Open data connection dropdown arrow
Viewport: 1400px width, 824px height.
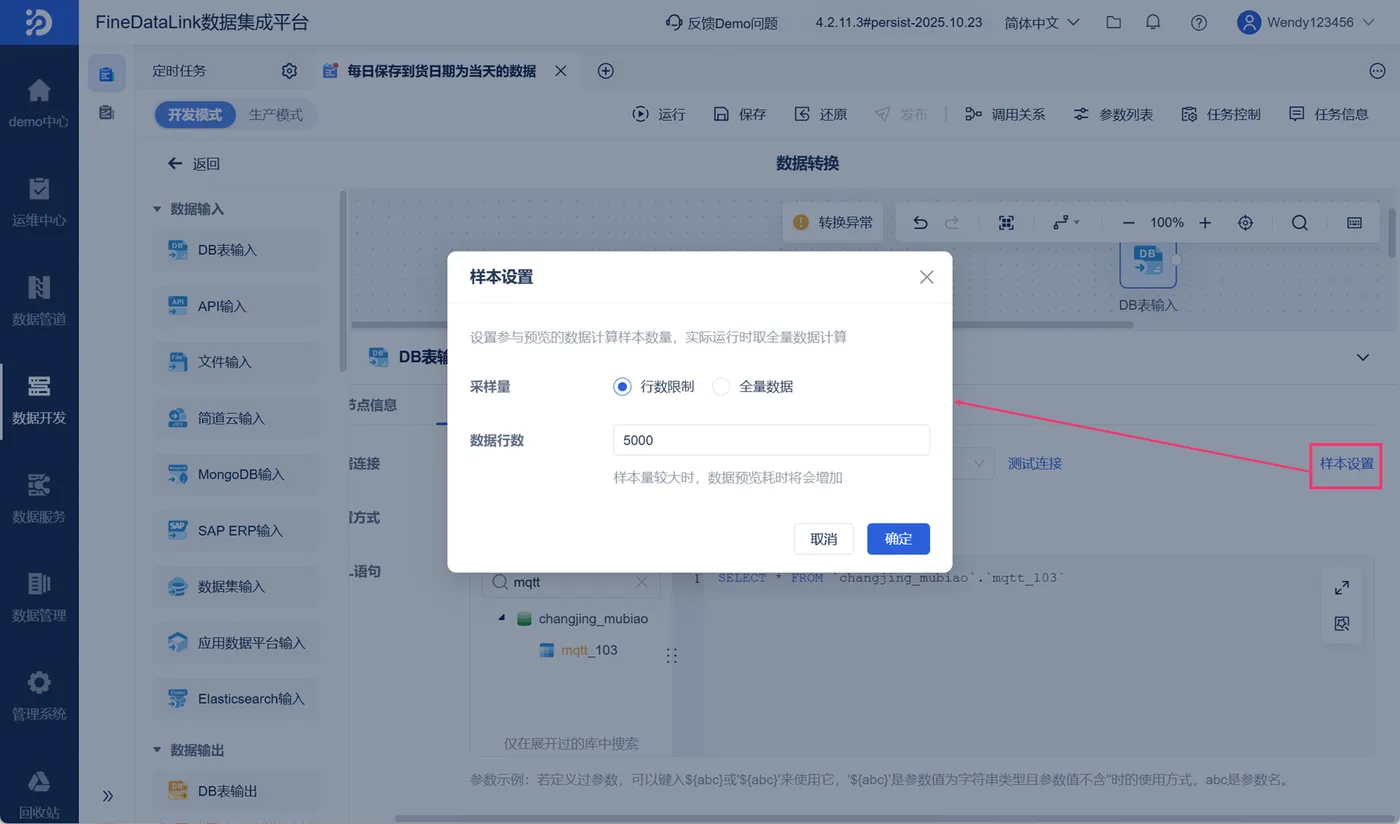pyautogui.click(x=979, y=463)
